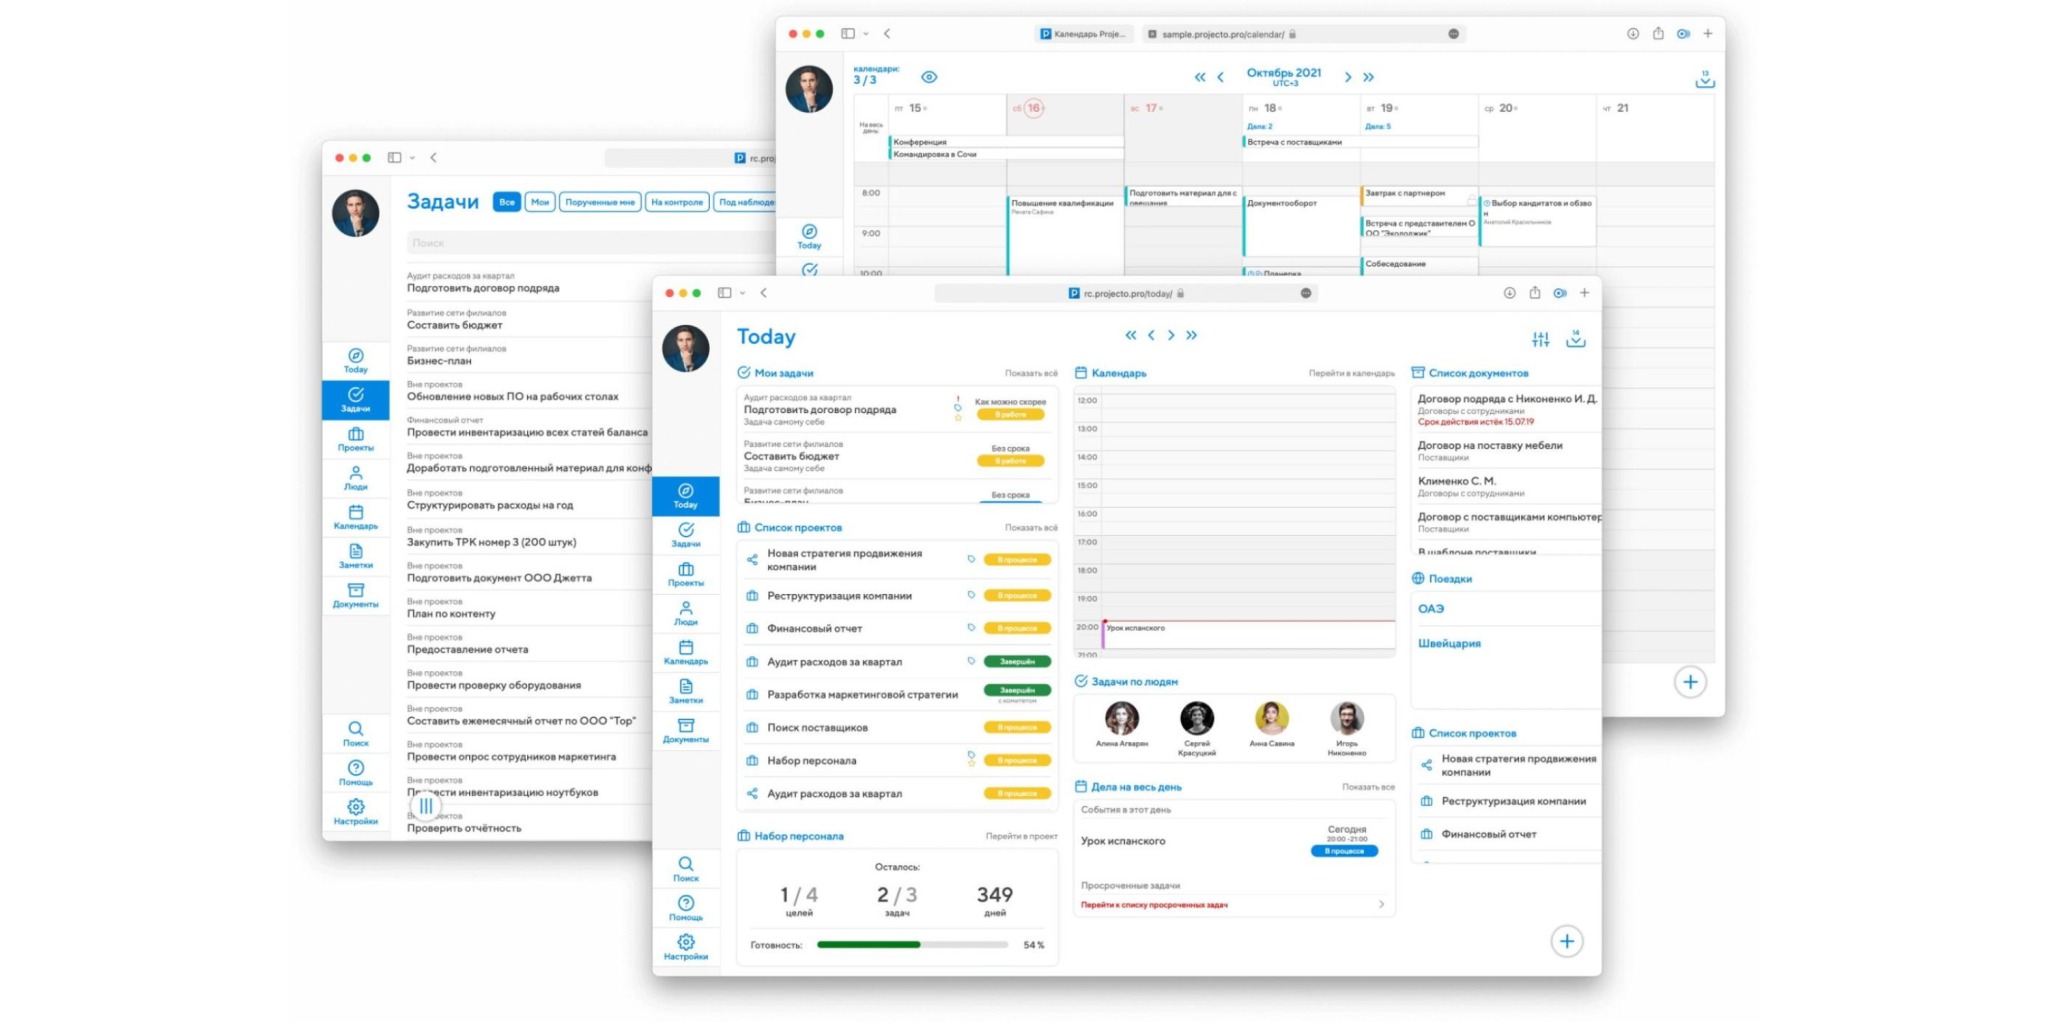Go to previous day on Today page

coord(1151,335)
